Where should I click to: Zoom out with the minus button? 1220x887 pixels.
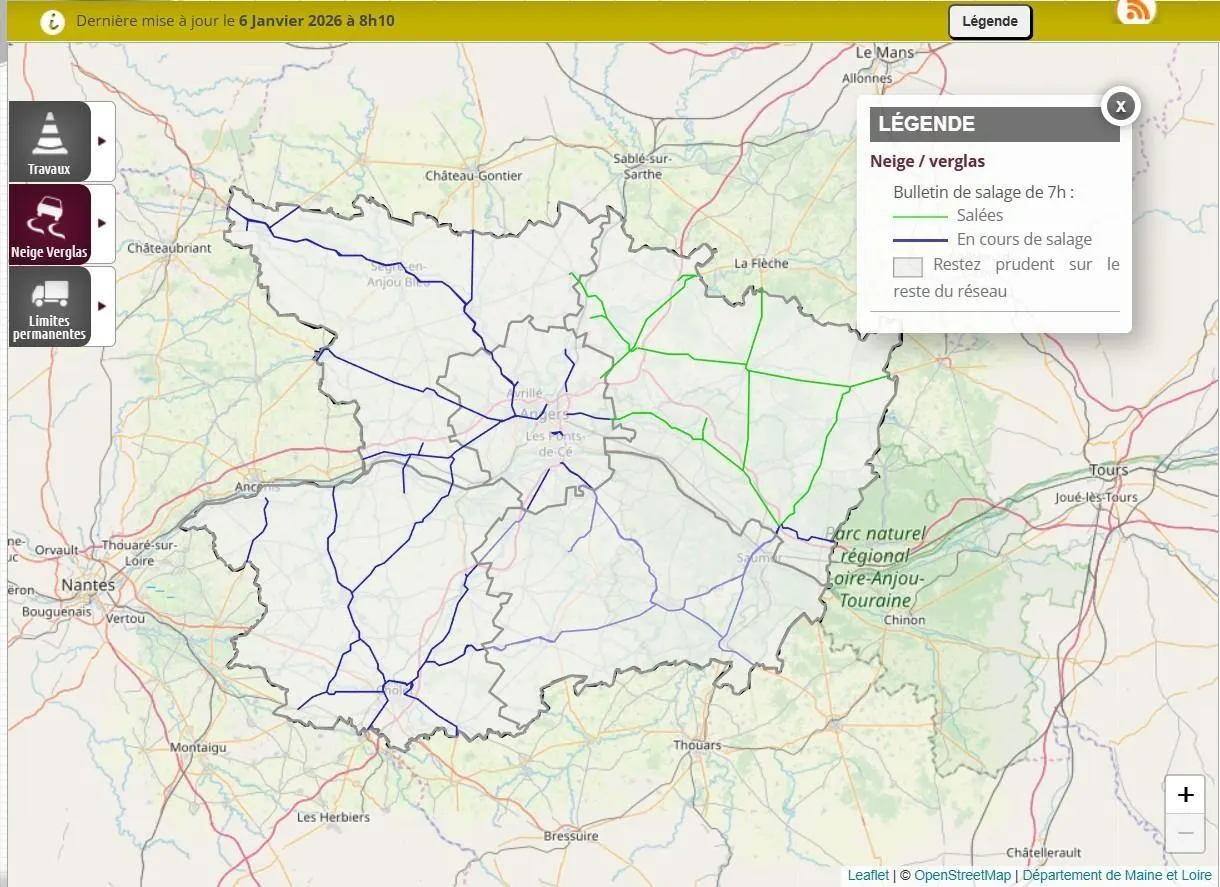[x=1185, y=833]
